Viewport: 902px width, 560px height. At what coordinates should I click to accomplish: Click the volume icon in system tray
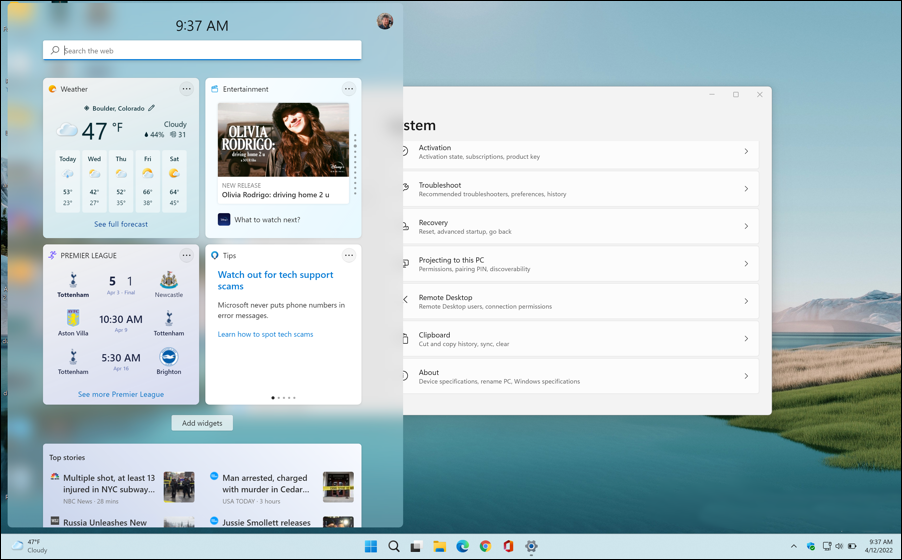(x=839, y=546)
